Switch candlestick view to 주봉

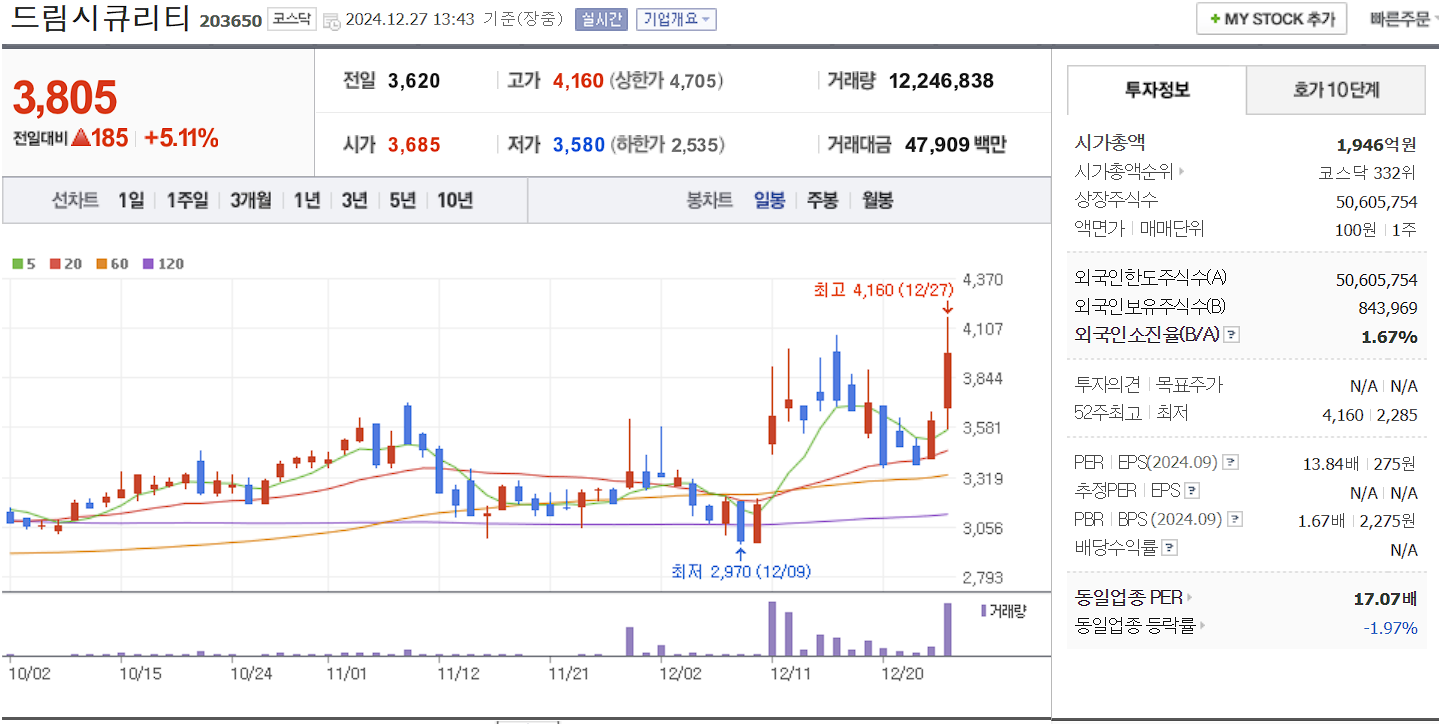tap(823, 200)
